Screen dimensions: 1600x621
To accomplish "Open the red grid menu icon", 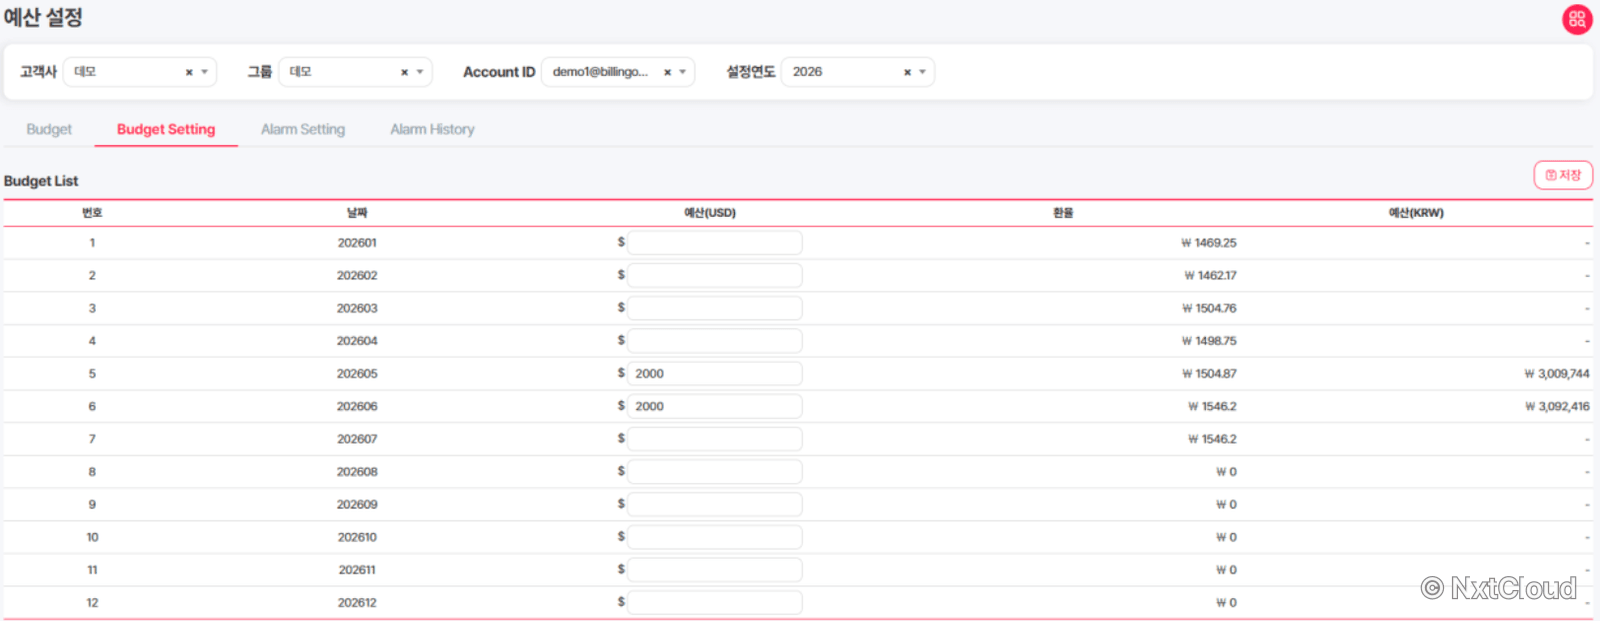I will [1577, 19].
